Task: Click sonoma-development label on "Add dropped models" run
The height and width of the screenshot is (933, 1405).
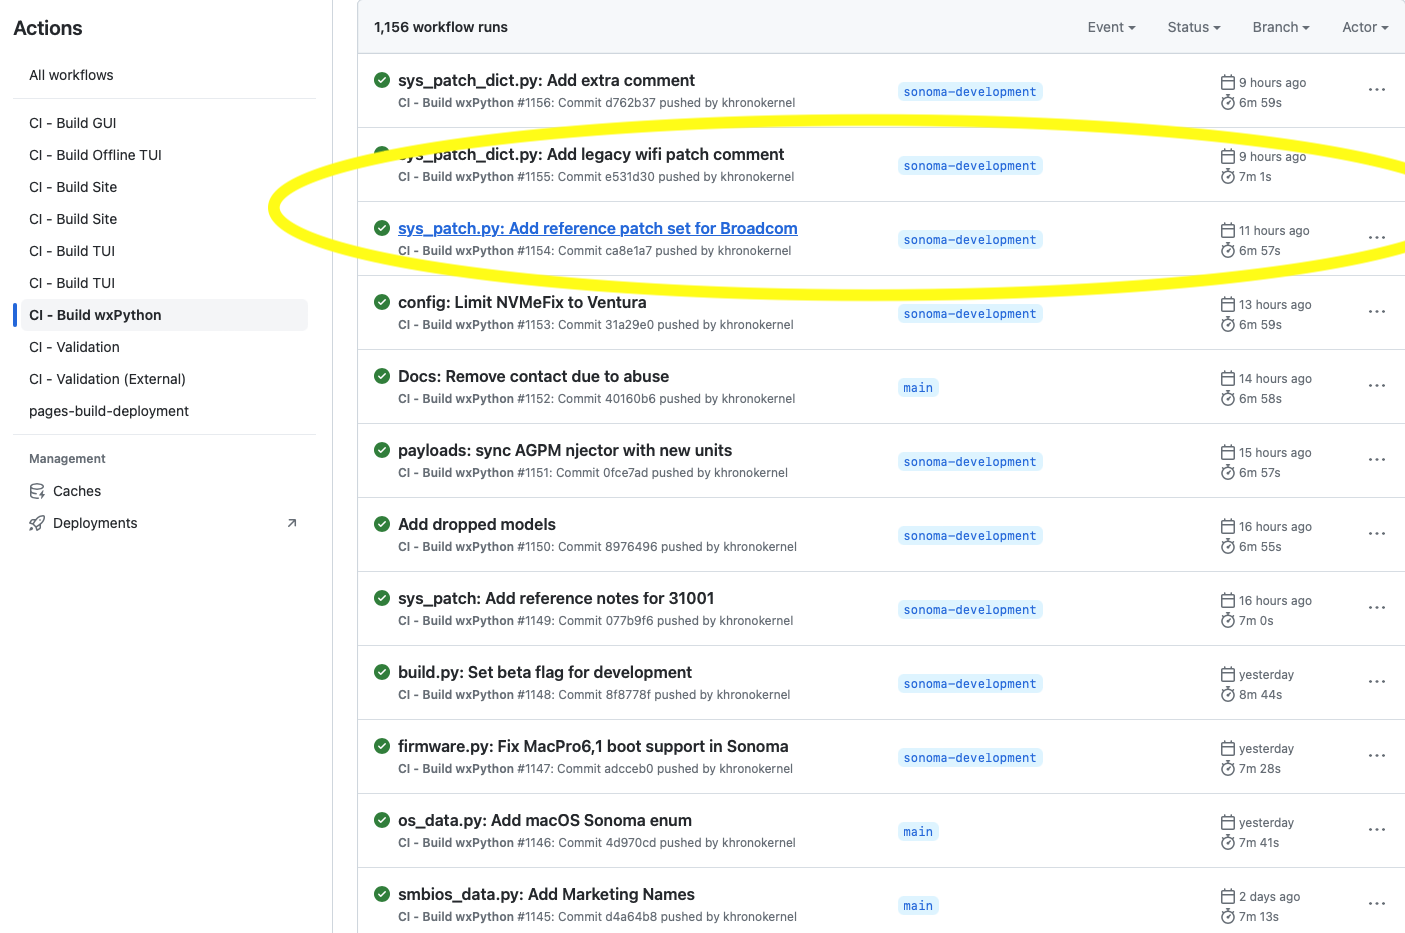Action: pyautogui.click(x=970, y=536)
